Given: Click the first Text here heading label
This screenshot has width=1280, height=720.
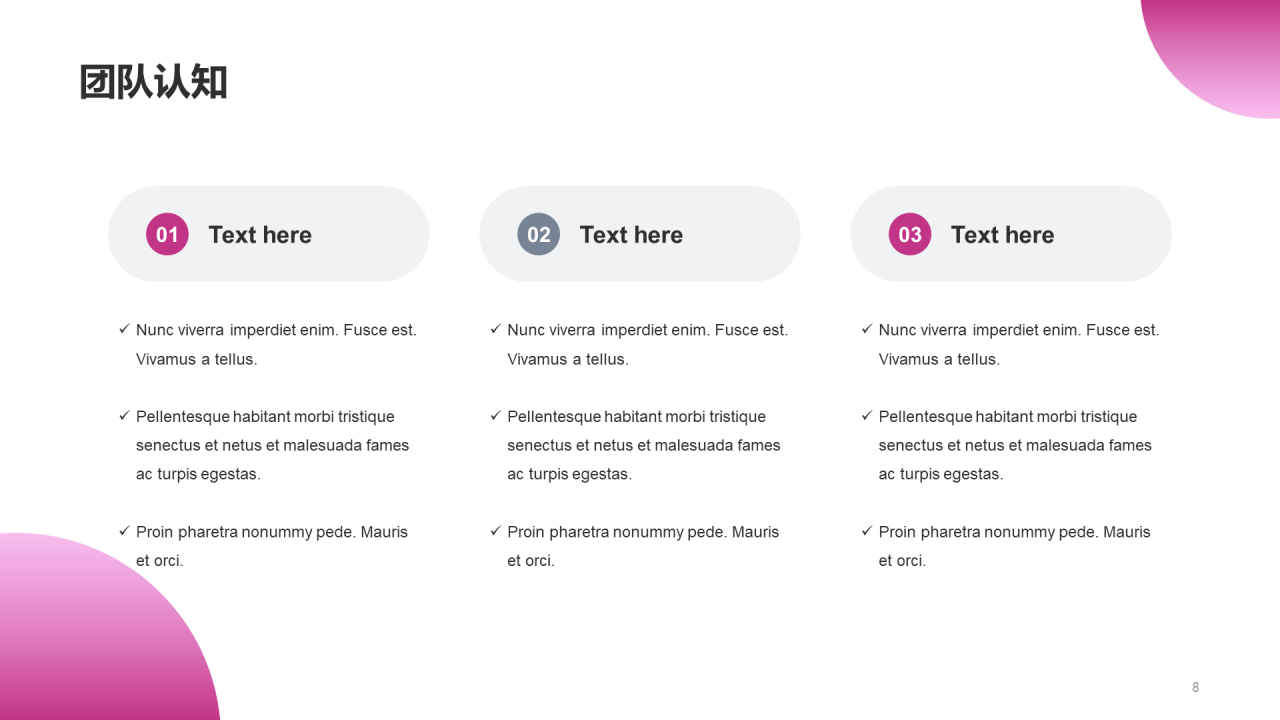Looking at the screenshot, I should [x=260, y=235].
